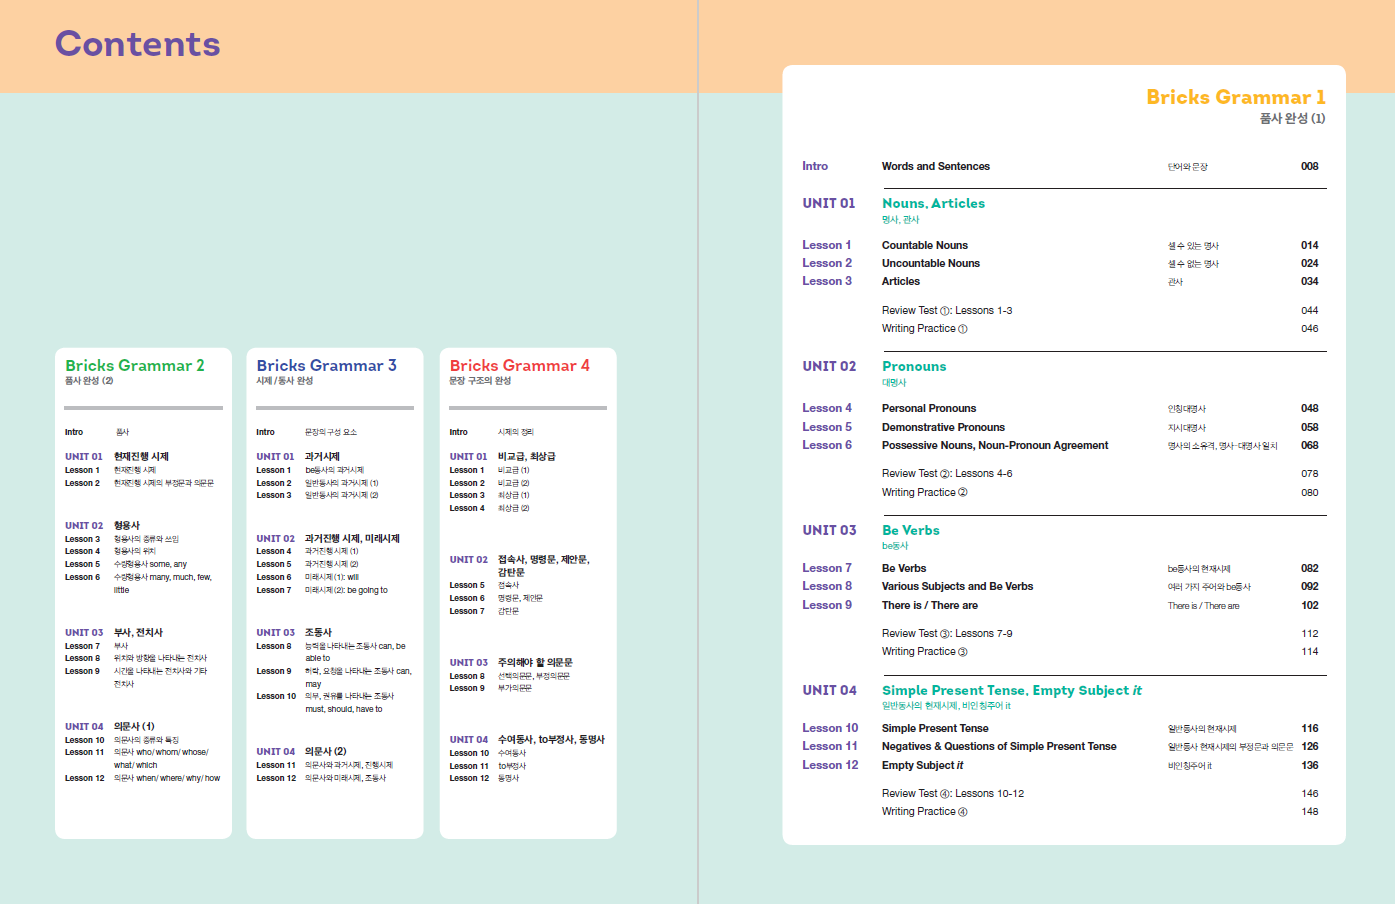
Task: Click page number "148"
Action: tap(1310, 811)
